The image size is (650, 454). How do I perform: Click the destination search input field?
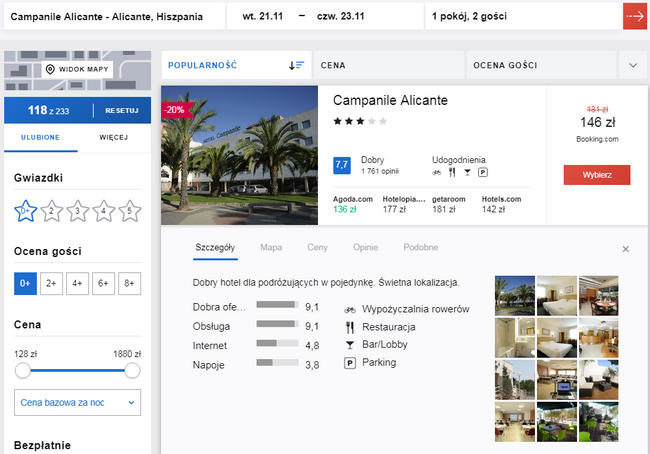[110, 17]
